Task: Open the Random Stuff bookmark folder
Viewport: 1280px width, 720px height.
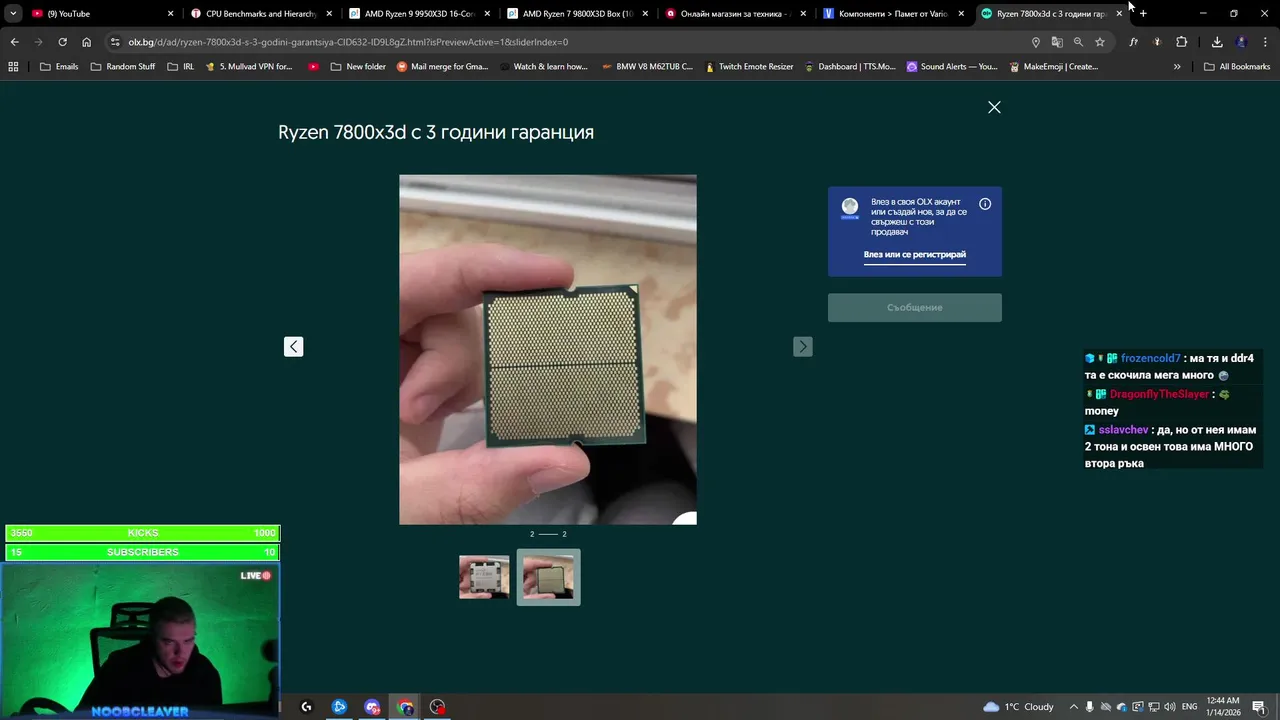Action: [x=123, y=67]
